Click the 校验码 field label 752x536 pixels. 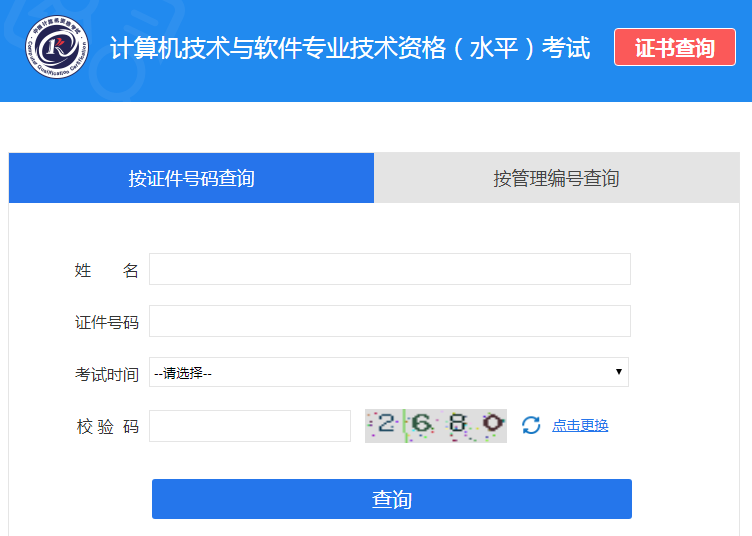106,427
